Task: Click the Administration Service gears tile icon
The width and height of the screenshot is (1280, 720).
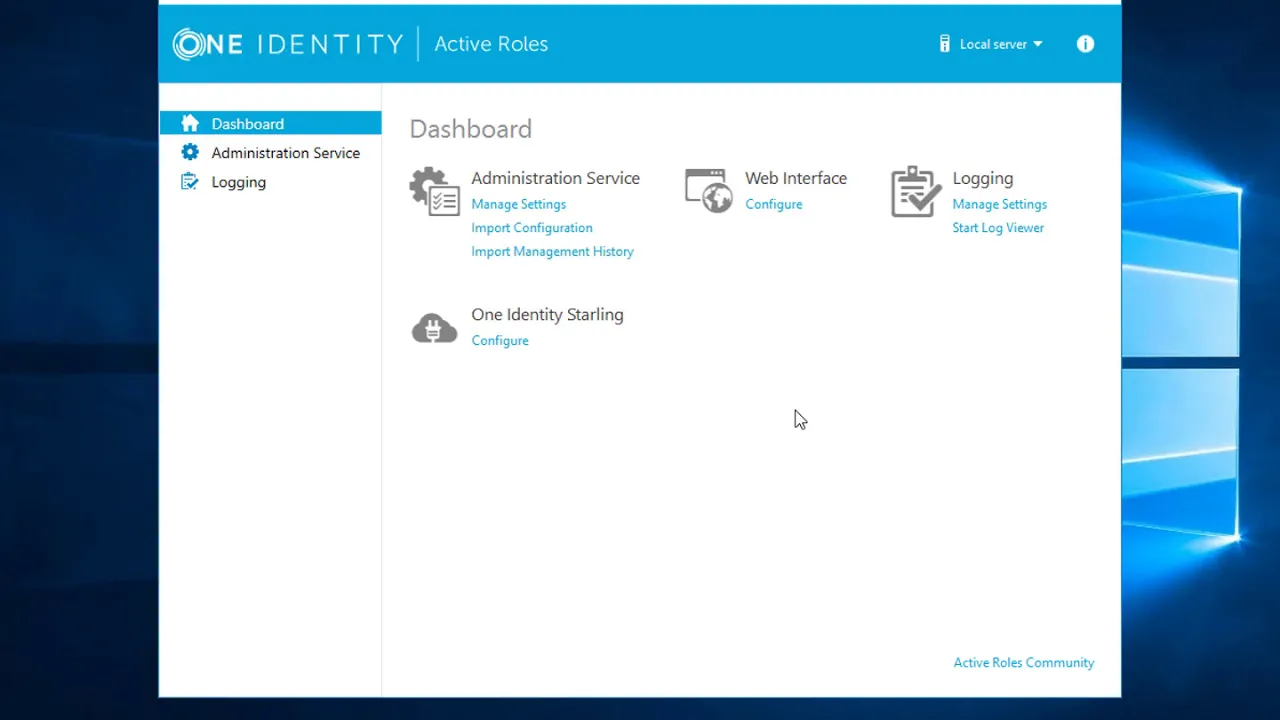Action: pos(434,191)
